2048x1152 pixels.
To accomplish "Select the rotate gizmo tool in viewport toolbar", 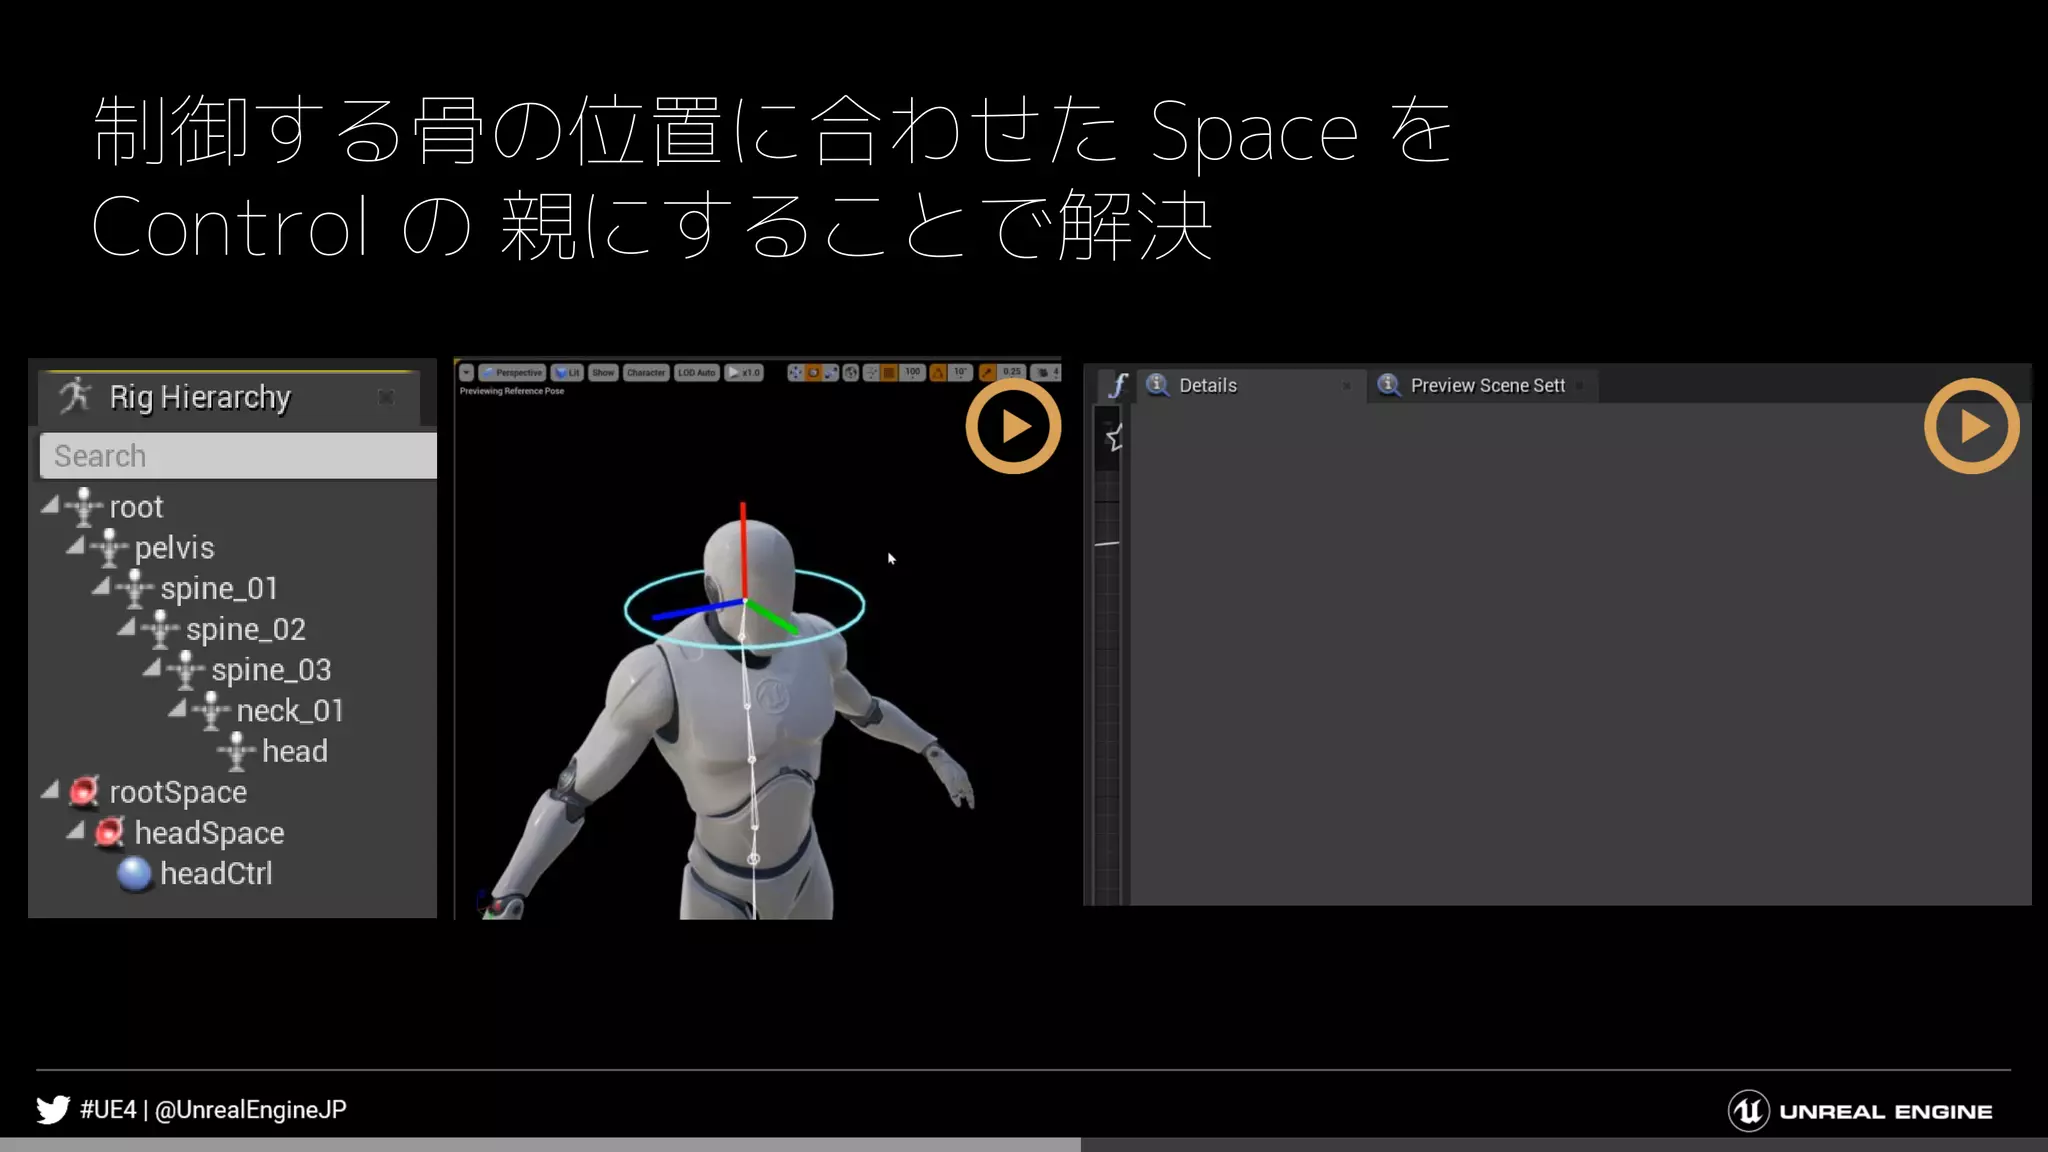I will point(814,372).
